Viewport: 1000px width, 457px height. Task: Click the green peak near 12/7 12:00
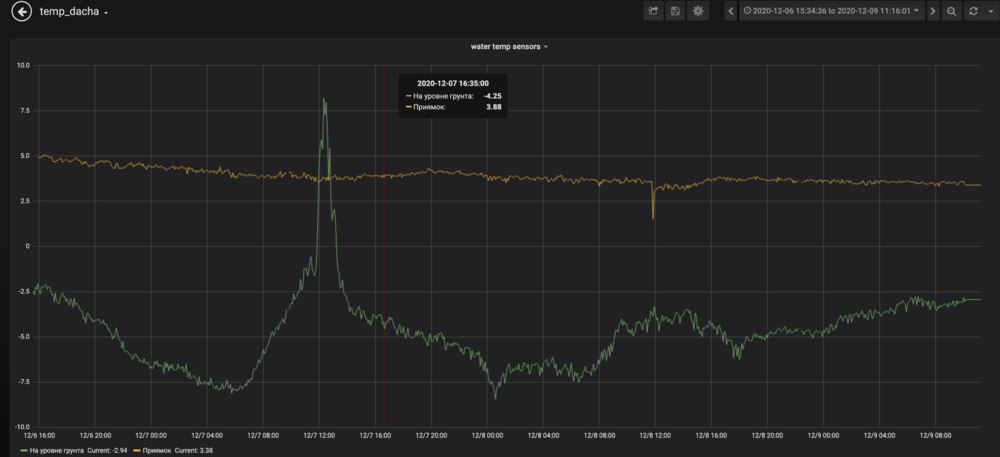[324, 99]
